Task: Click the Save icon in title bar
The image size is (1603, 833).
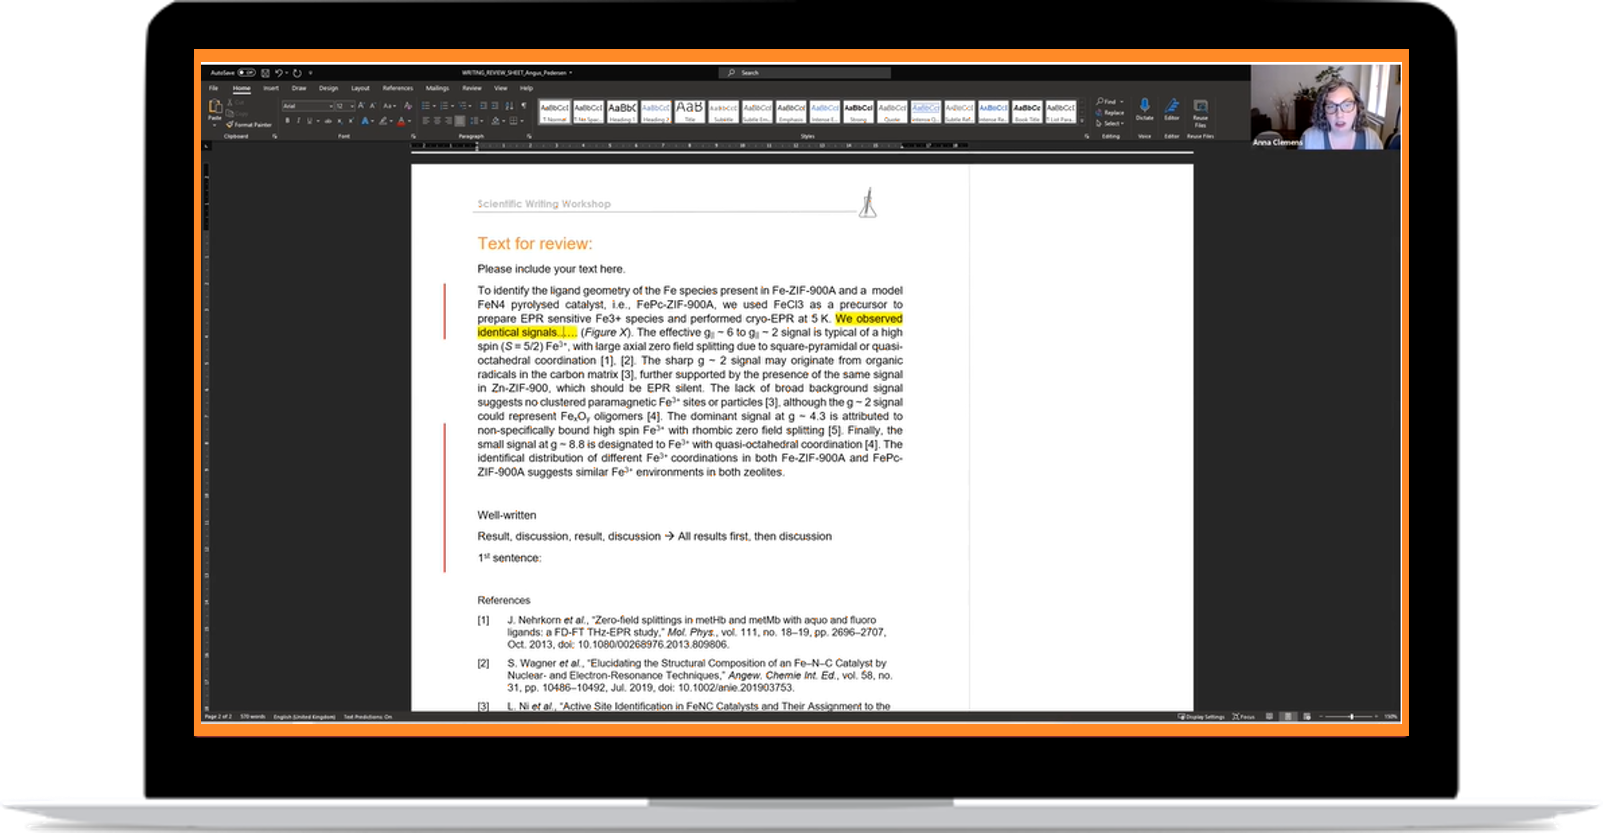Action: click(x=265, y=73)
